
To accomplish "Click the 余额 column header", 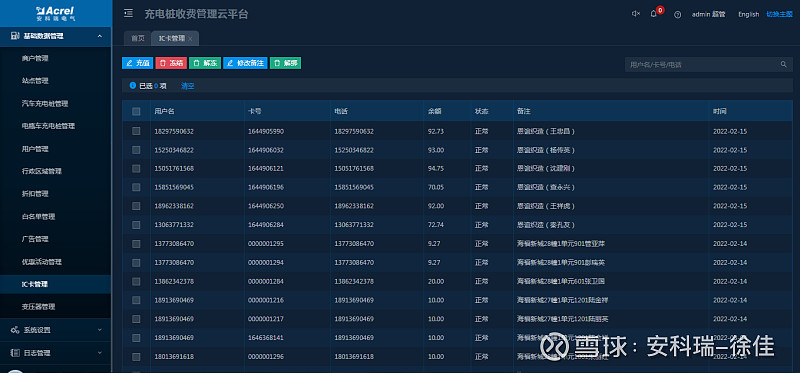I will coord(435,111).
